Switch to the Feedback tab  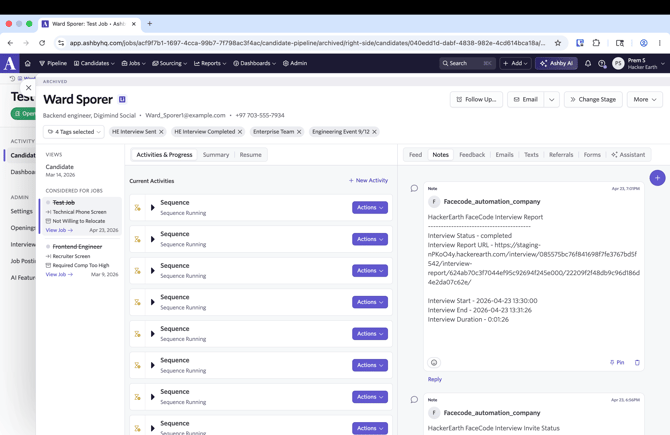pos(472,155)
